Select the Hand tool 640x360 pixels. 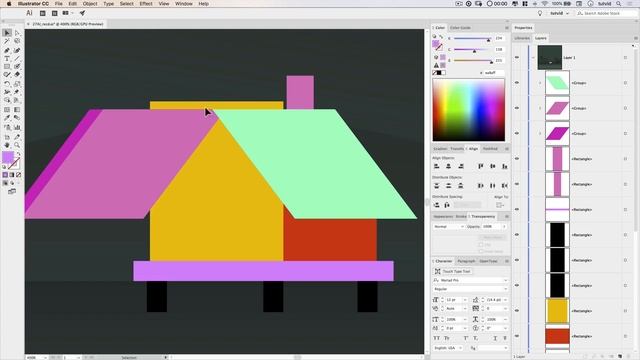[x=7, y=145]
